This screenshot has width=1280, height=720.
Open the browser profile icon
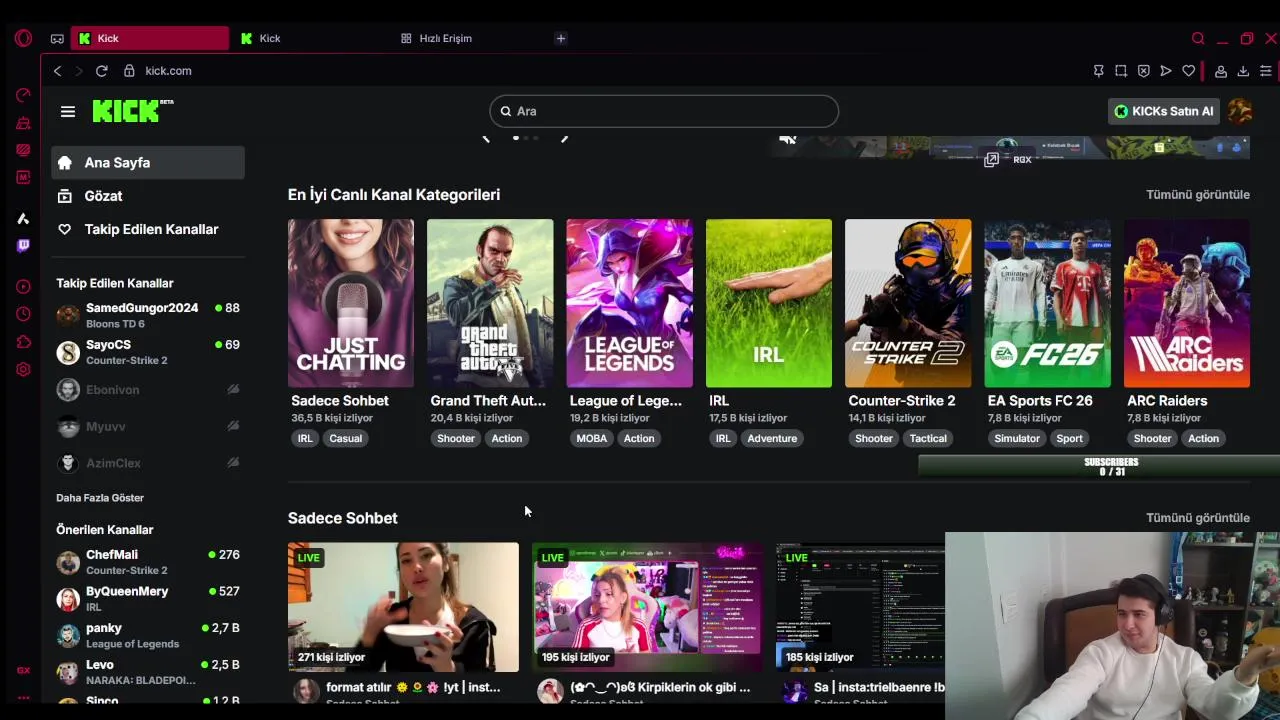(x=1221, y=71)
